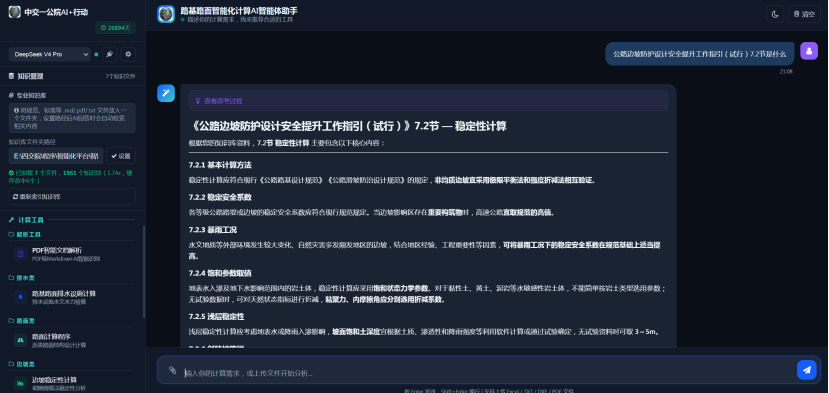Click the user avatar beside the question
This screenshot has height=393, width=829.
tap(809, 51)
